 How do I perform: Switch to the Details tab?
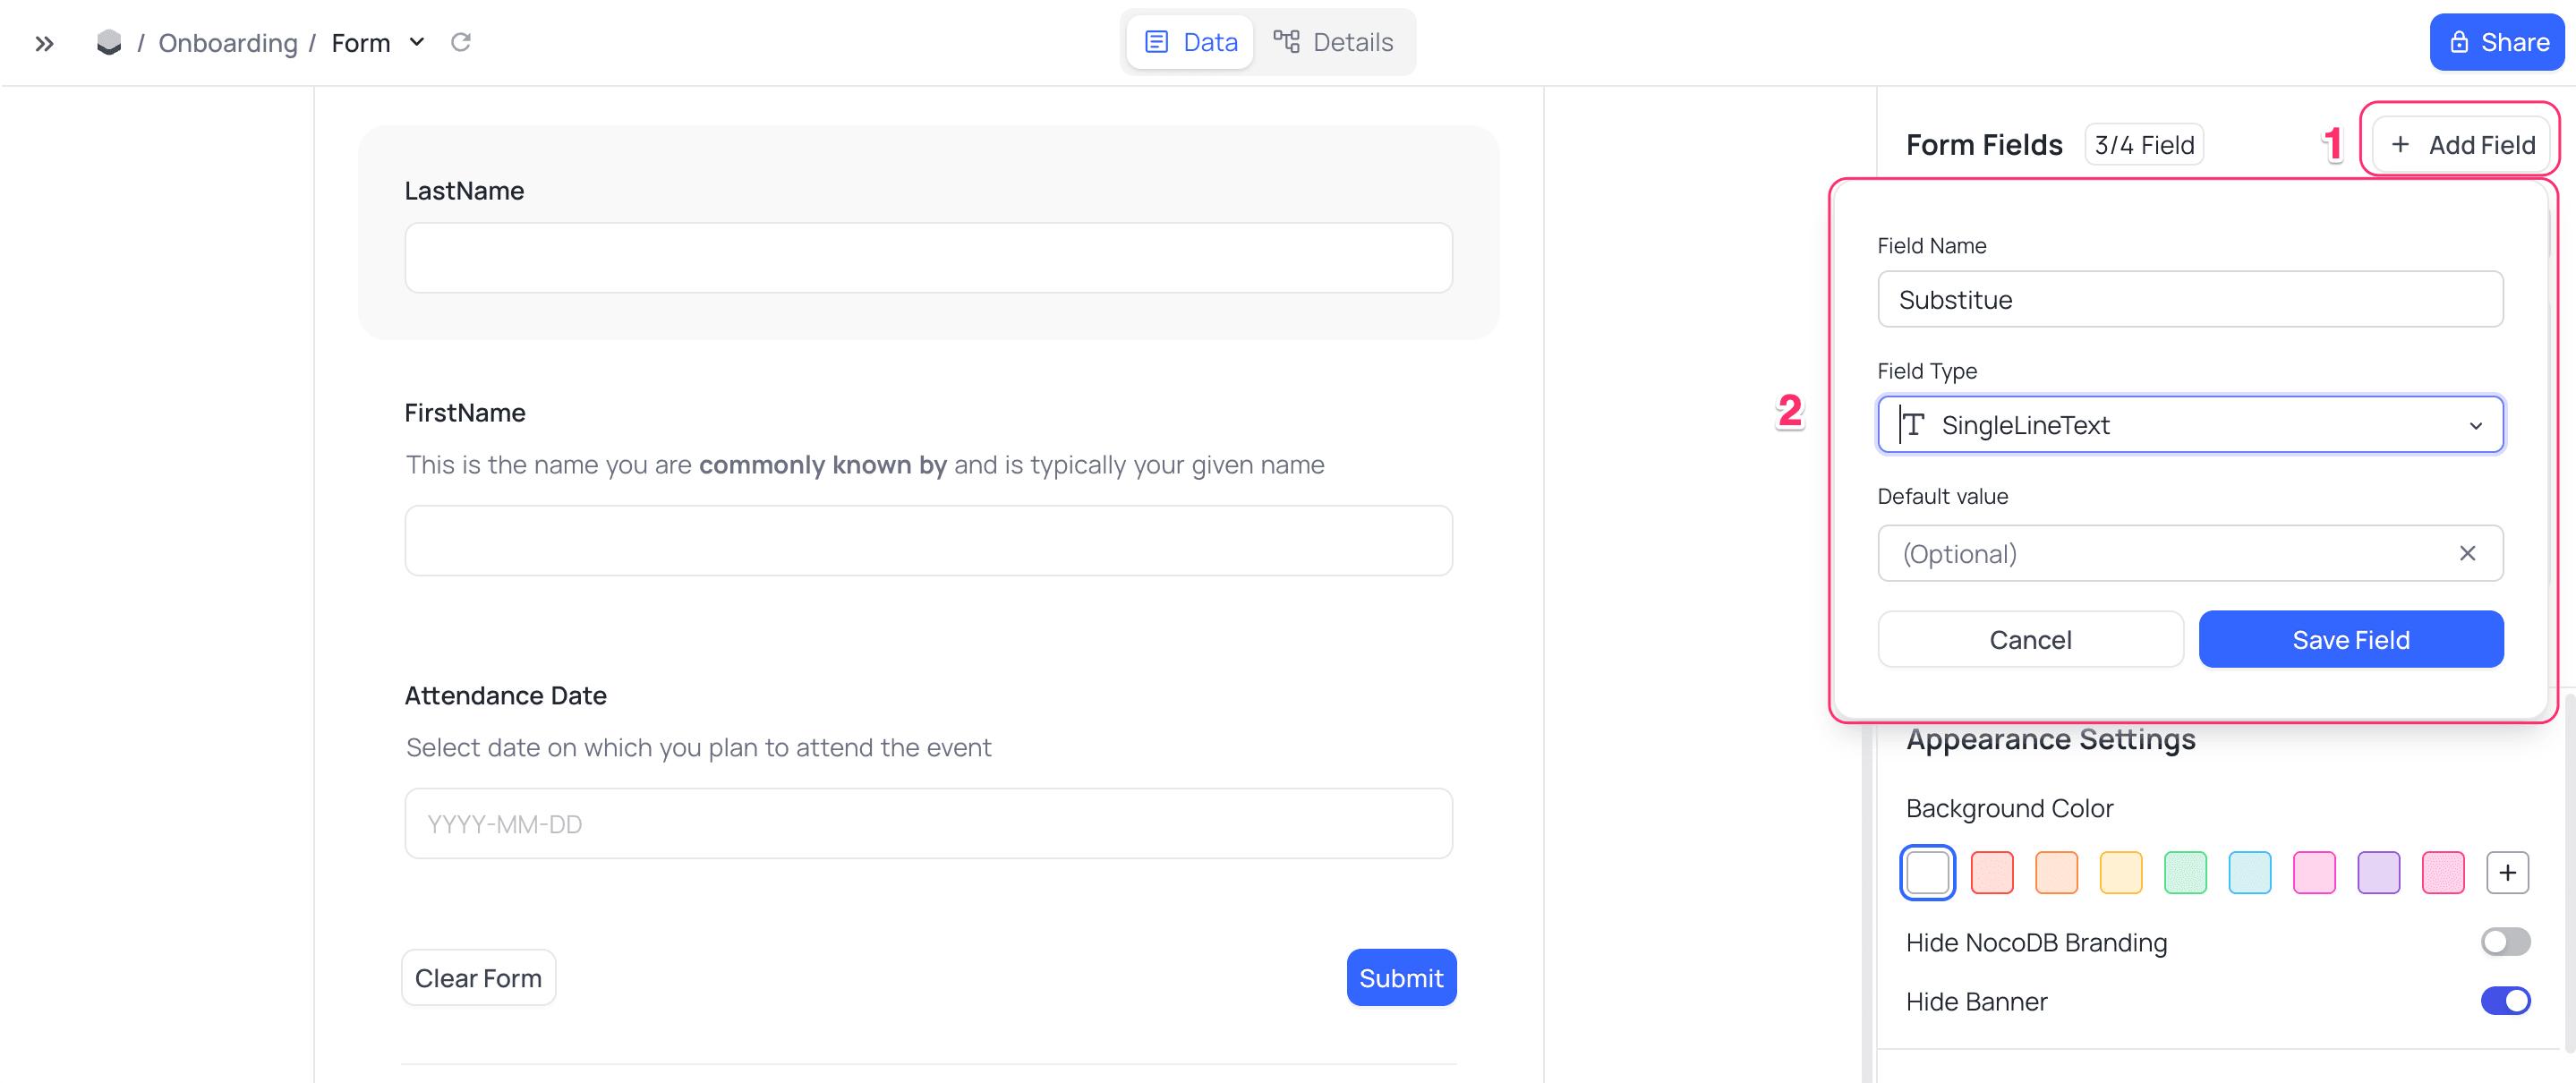coord(1333,43)
